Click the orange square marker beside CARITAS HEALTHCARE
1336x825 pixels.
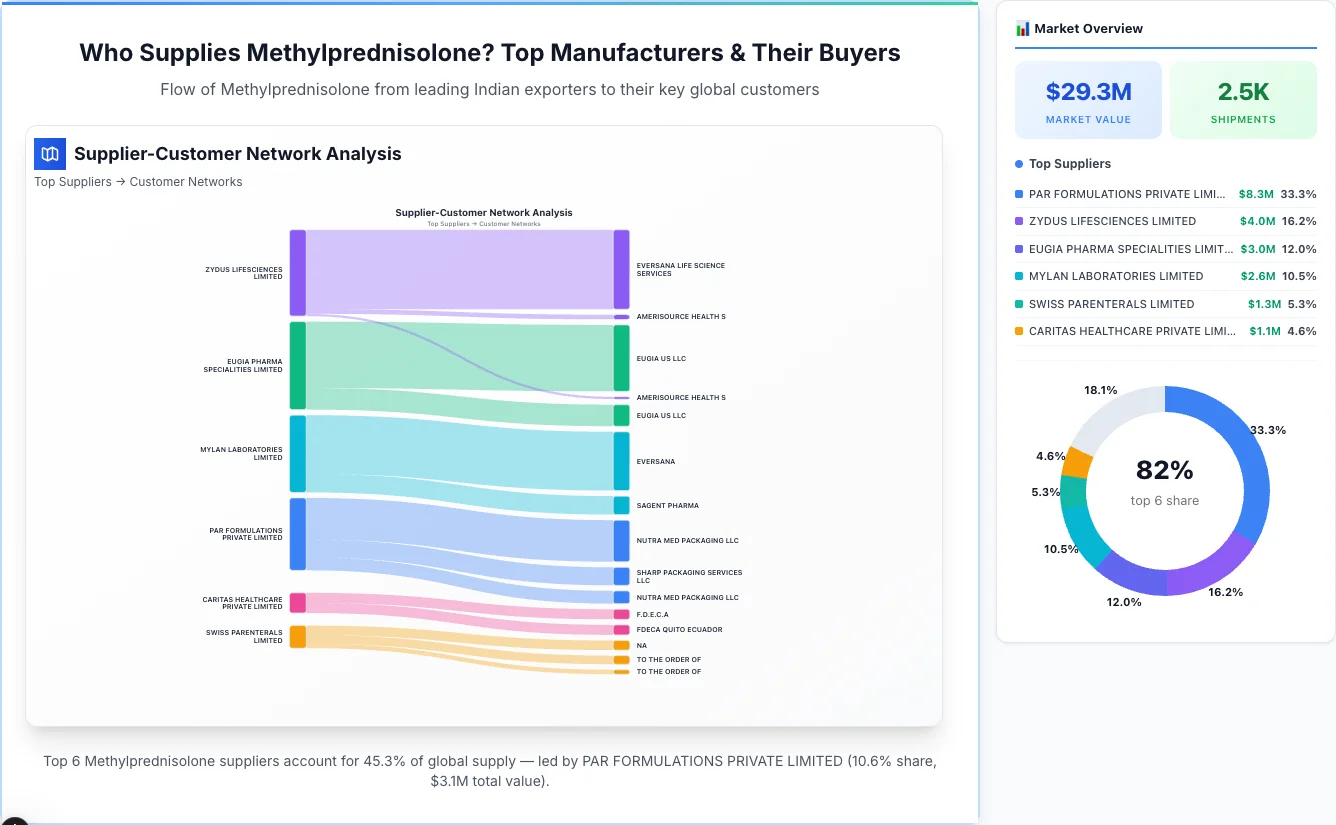coord(1019,331)
